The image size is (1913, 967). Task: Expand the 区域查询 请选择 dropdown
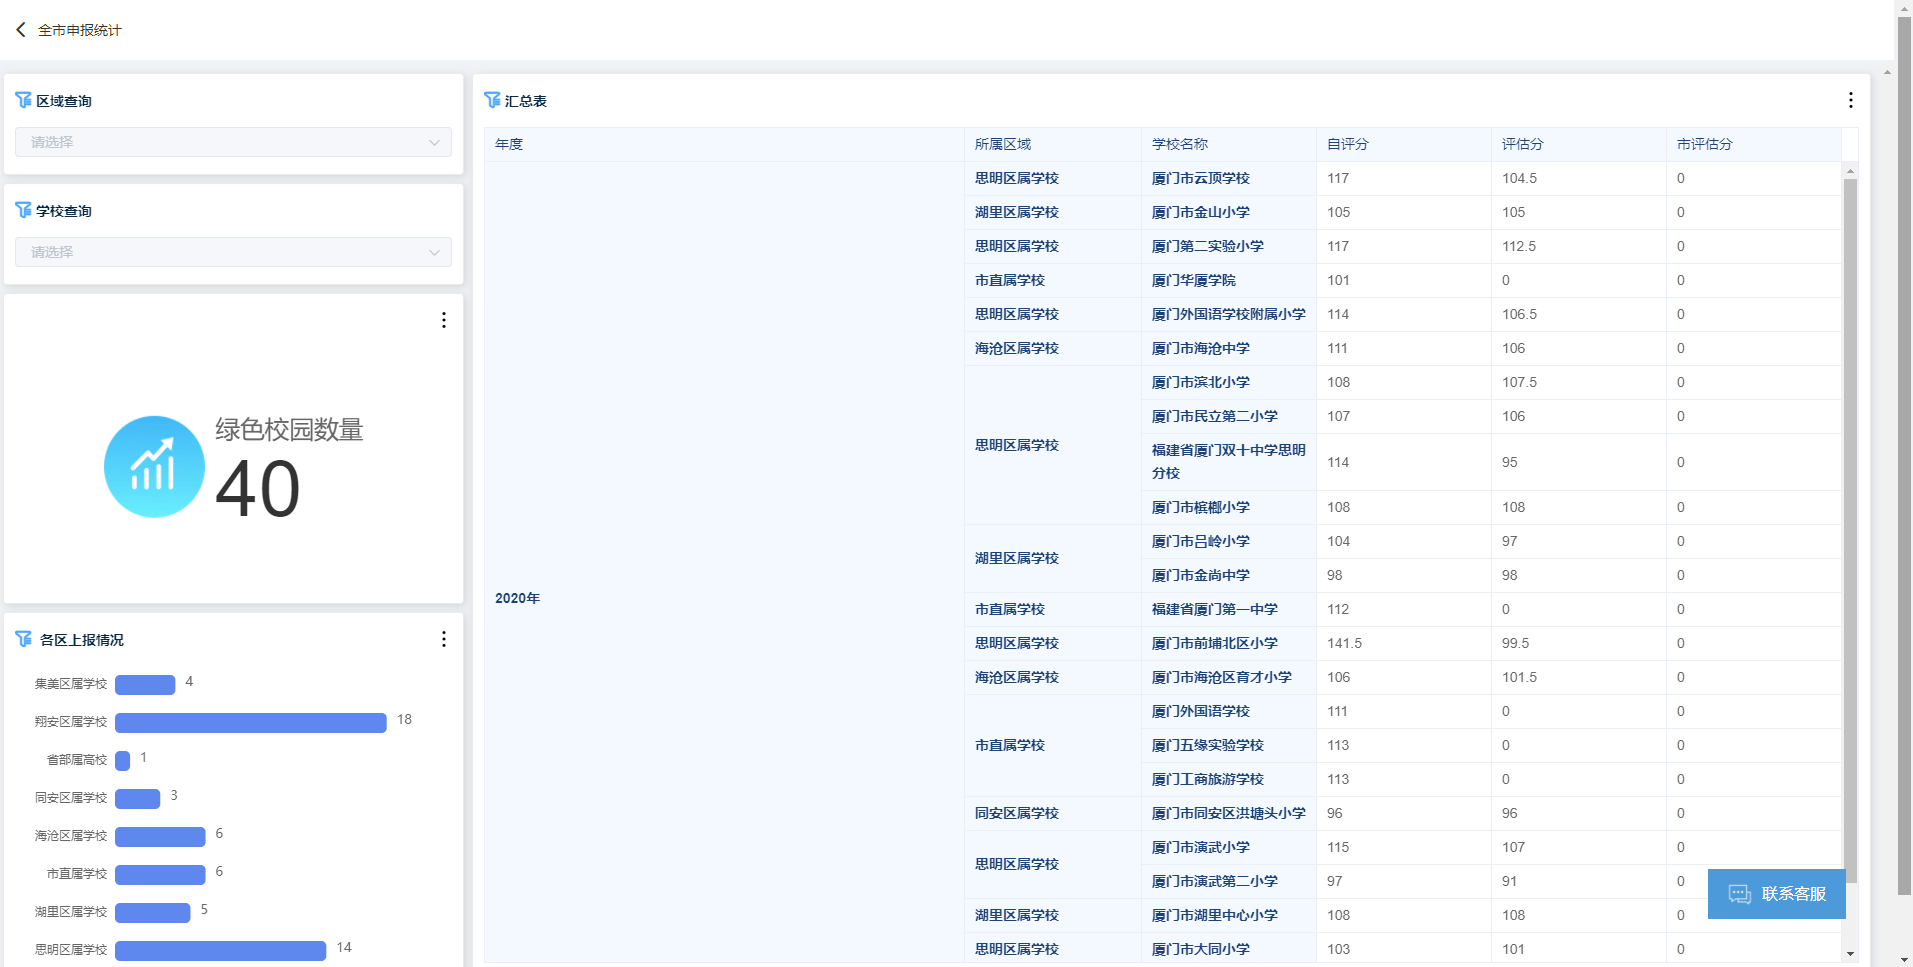tap(232, 142)
